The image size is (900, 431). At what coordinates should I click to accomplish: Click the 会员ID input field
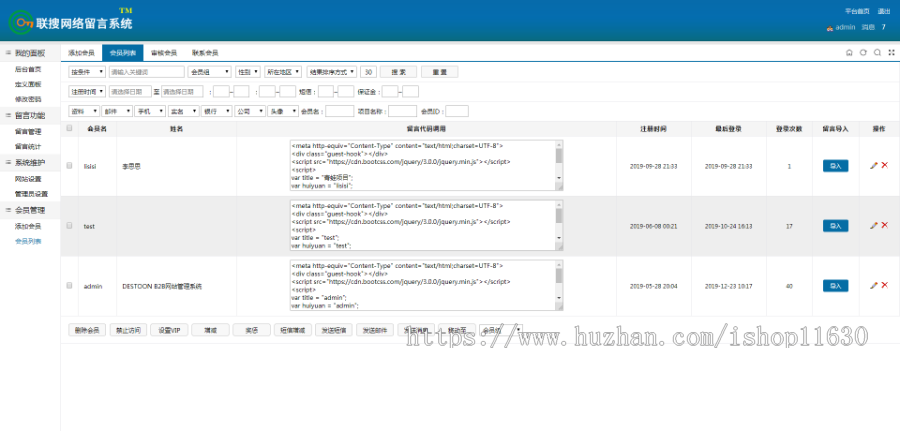pos(457,111)
